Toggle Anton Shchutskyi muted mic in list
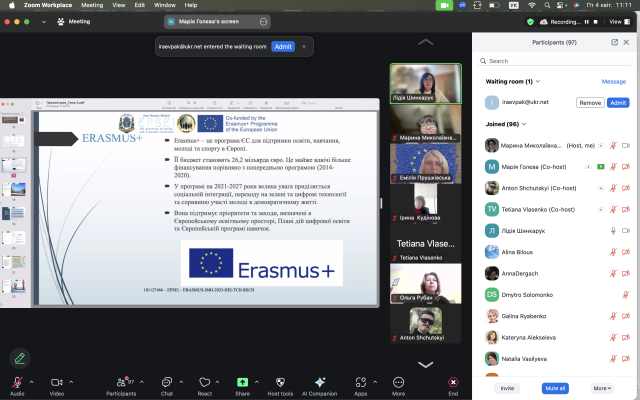Image resolution: width=640 pixels, height=400 pixels. 613,188
